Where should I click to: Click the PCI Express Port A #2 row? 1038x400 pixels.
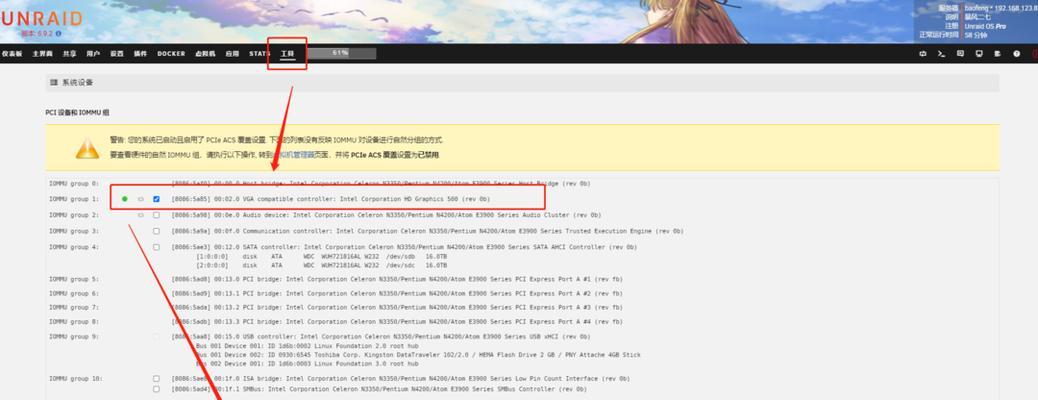pos(397,293)
